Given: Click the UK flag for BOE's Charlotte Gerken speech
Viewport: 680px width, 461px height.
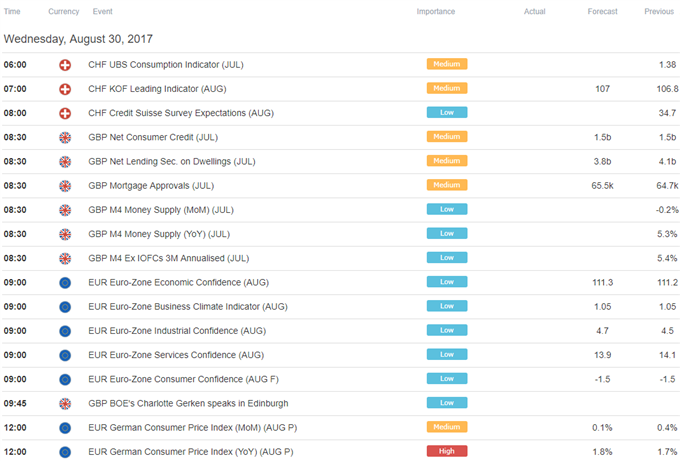Looking at the screenshot, I should click(x=65, y=404).
